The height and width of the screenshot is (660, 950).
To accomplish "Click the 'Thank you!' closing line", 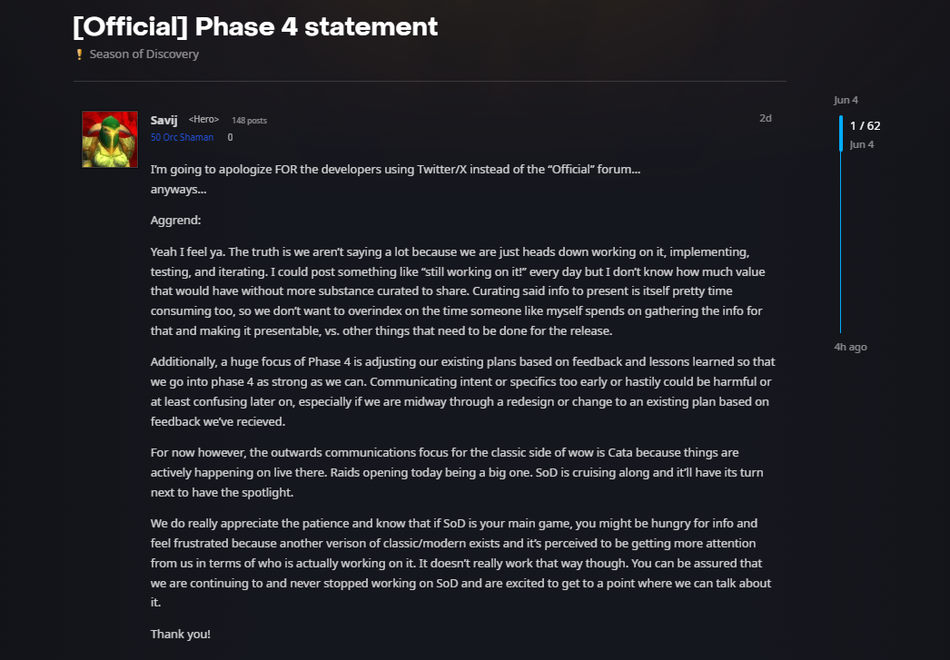I will (180, 634).
